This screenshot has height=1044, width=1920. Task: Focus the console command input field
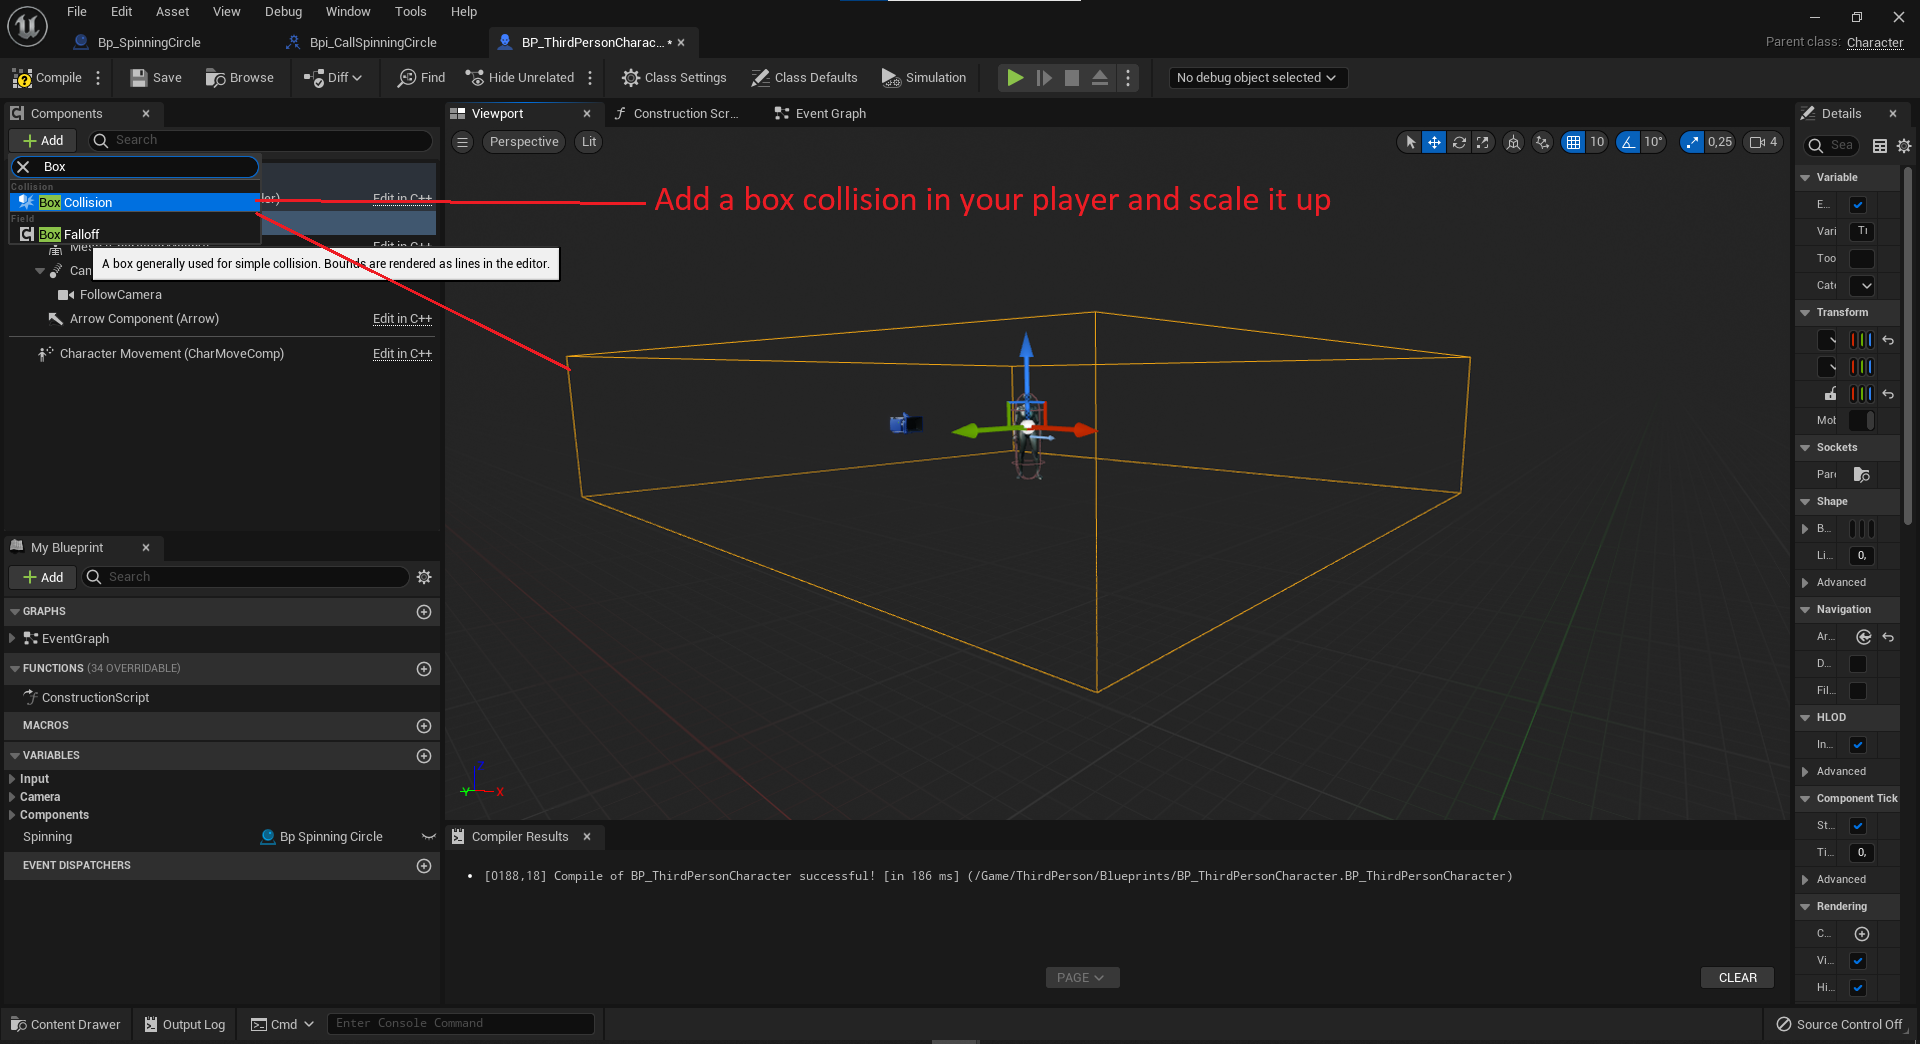tap(460, 1024)
